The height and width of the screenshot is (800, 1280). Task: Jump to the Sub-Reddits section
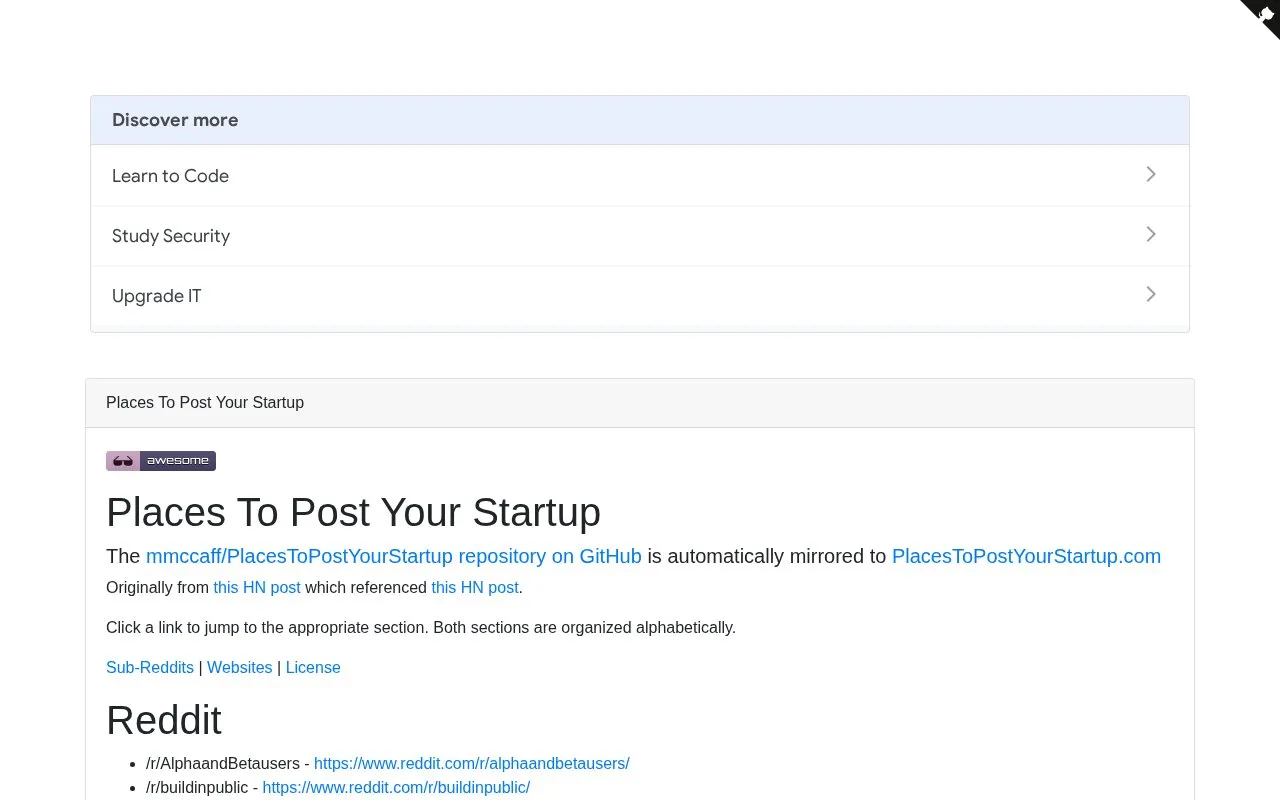coord(150,667)
